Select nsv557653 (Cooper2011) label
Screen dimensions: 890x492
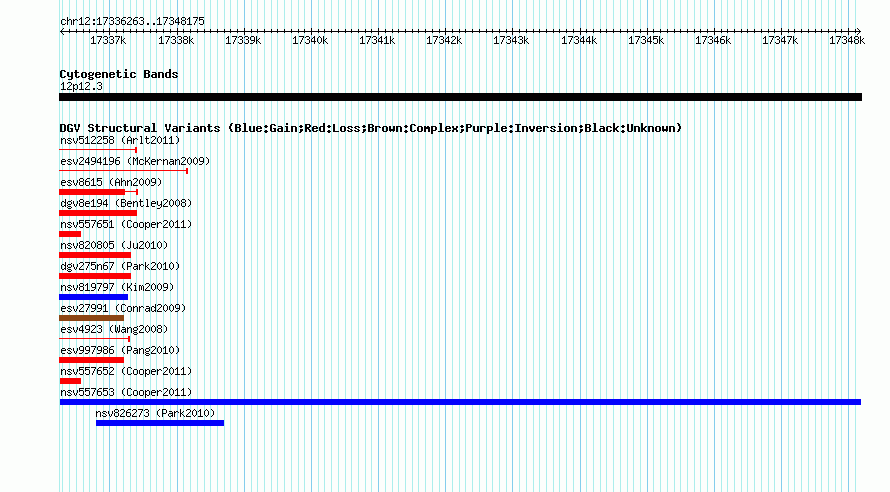click(126, 392)
